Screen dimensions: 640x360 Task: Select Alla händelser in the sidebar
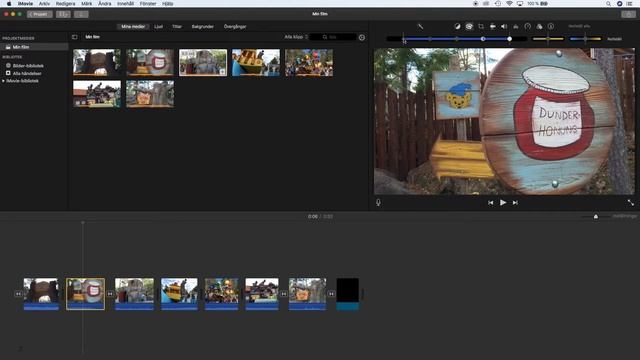tap(27, 73)
